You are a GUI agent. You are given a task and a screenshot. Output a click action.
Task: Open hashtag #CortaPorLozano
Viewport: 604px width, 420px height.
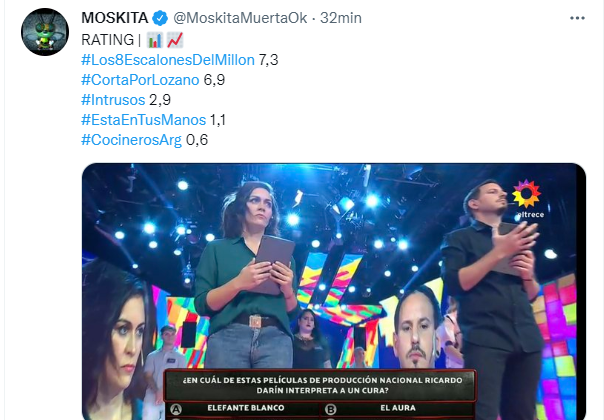(x=140, y=80)
